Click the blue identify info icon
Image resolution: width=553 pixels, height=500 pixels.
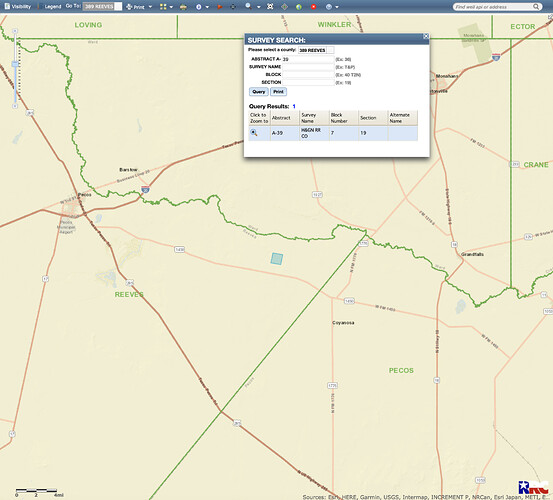point(199,7)
